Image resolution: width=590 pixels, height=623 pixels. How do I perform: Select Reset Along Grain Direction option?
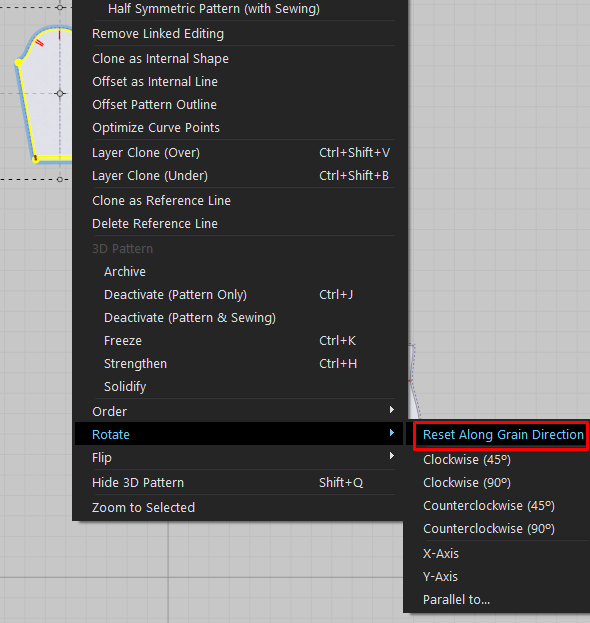pyautogui.click(x=502, y=435)
